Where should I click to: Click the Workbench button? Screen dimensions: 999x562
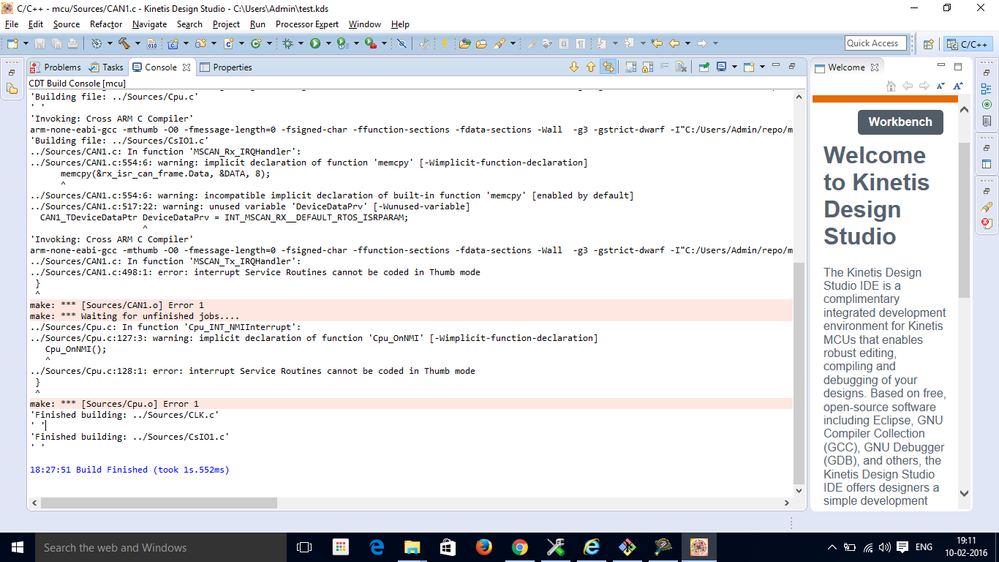click(x=900, y=122)
